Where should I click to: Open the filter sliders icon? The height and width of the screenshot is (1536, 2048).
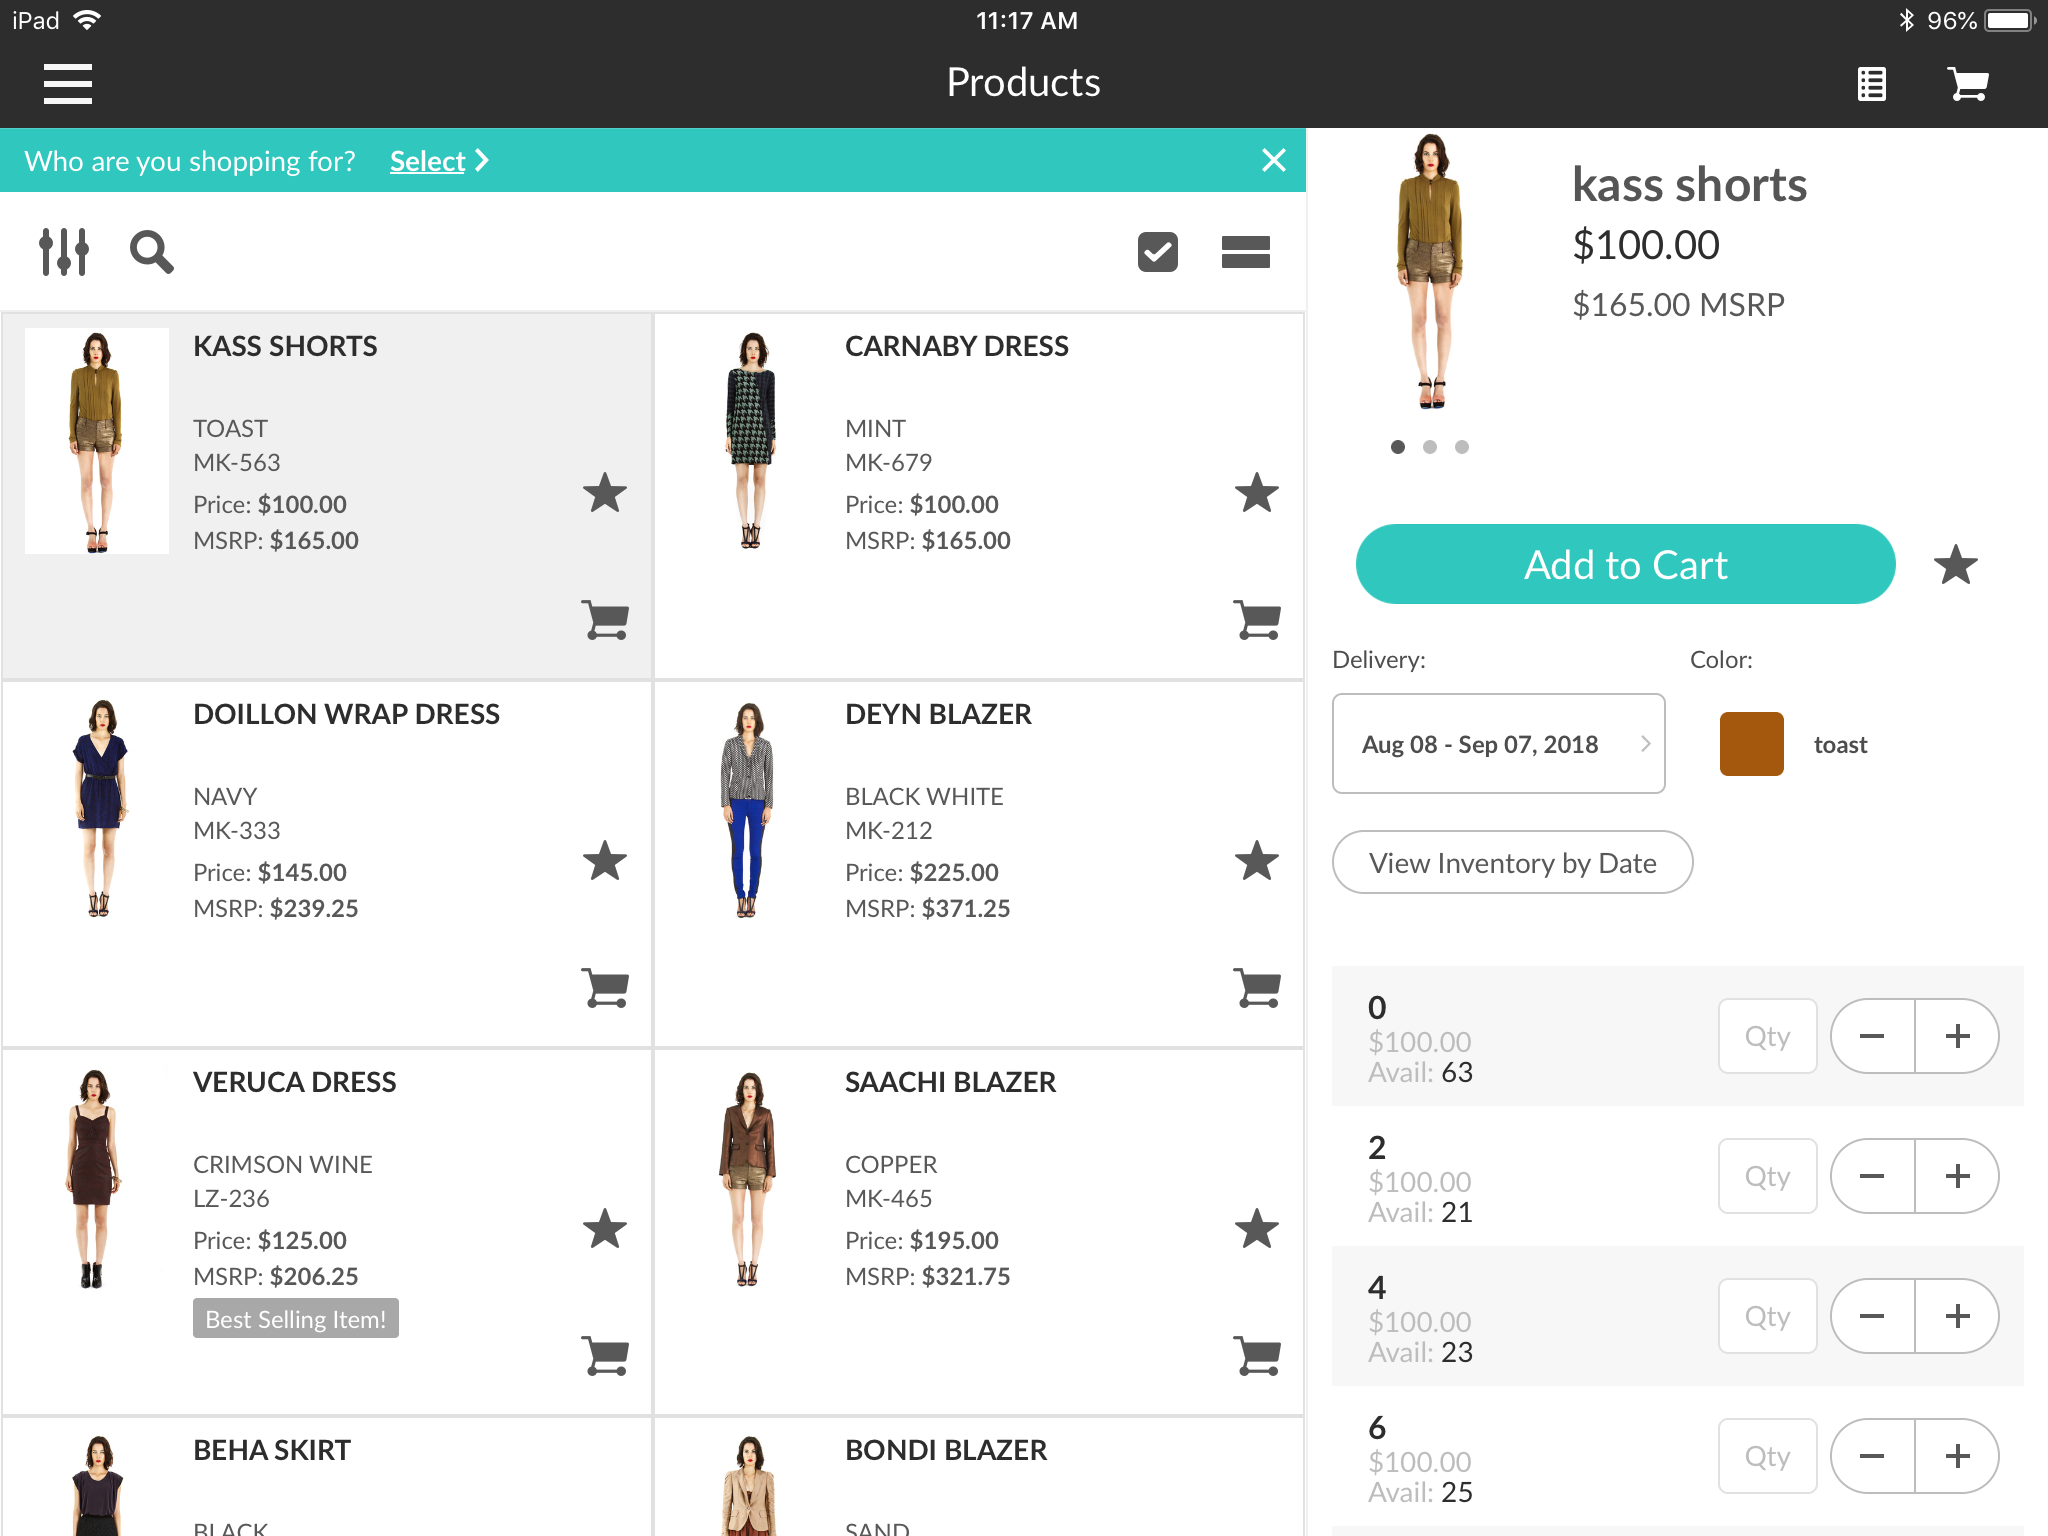coord(64,252)
